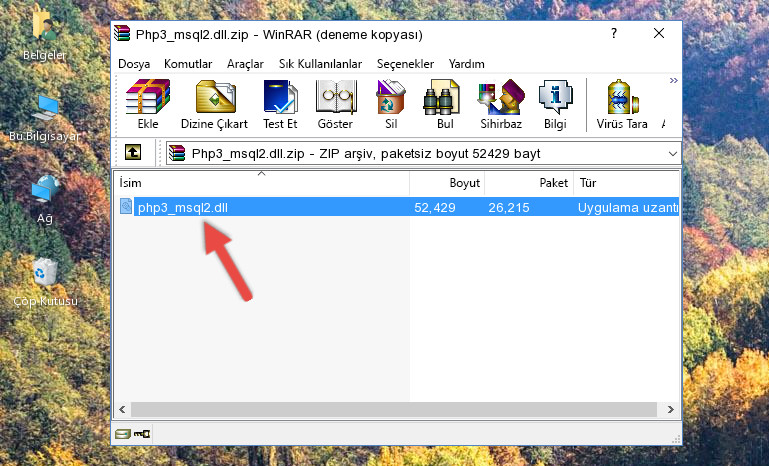
Task: Launch the Sihirbaz wizard icon
Action: [x=501, y=104]
